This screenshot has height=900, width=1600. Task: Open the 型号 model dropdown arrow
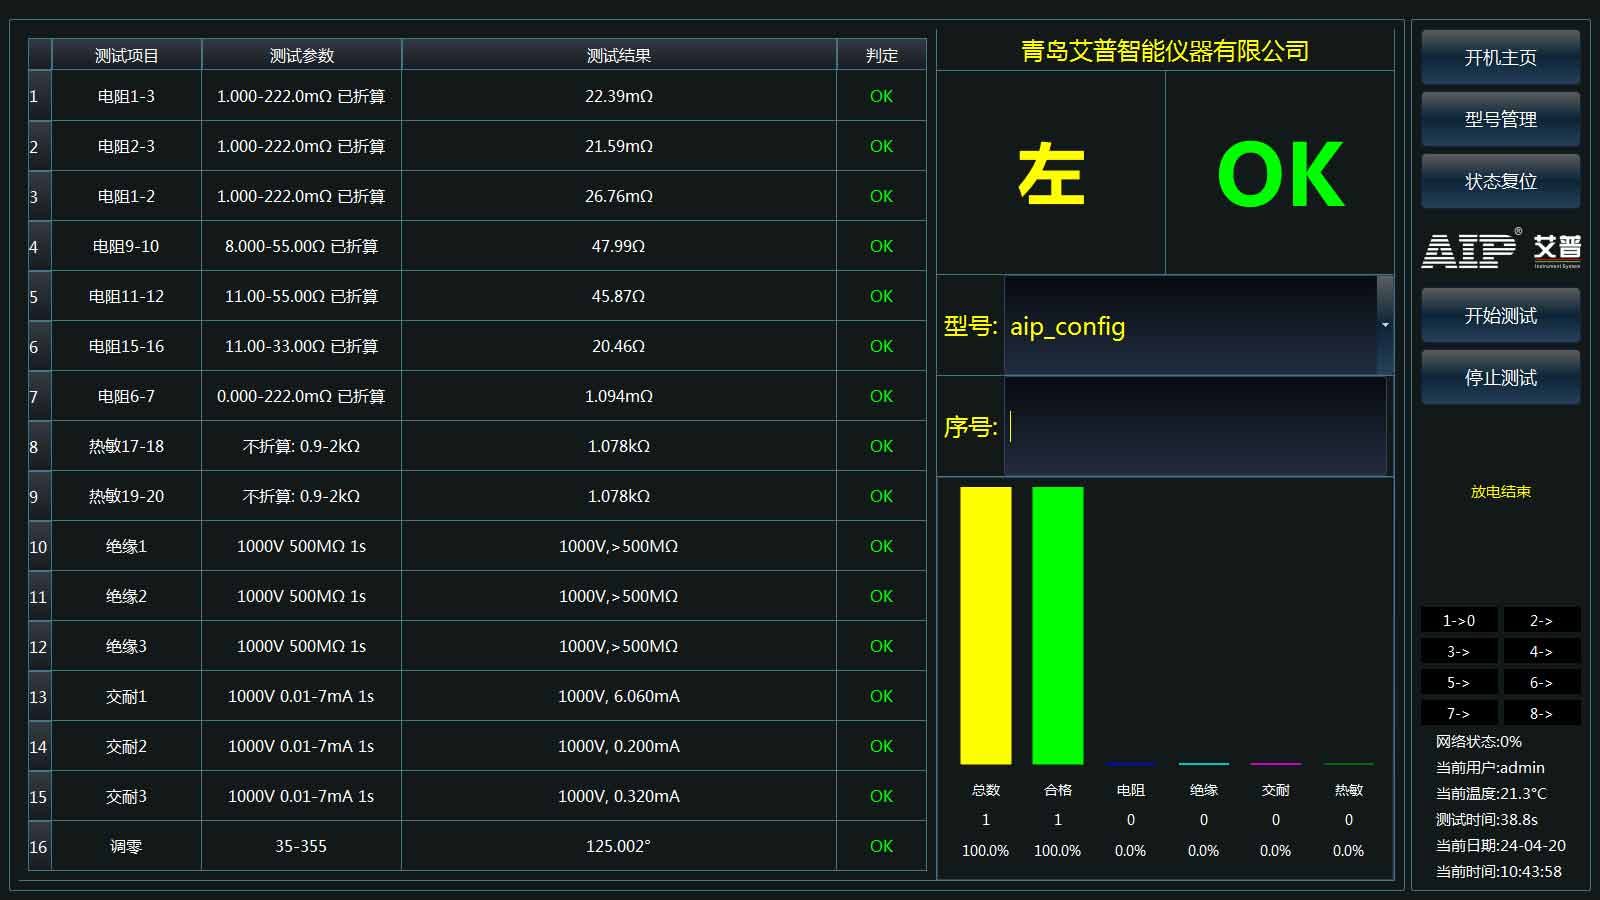[x=1385, y=325]
